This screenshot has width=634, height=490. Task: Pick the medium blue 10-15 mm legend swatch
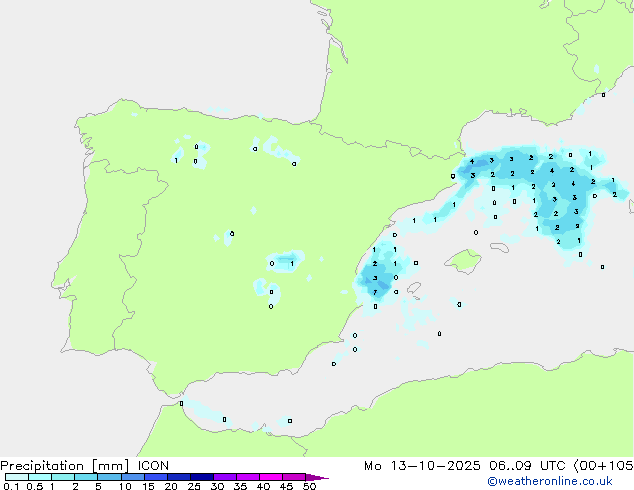pyautogui.click(x=133, y=478)
